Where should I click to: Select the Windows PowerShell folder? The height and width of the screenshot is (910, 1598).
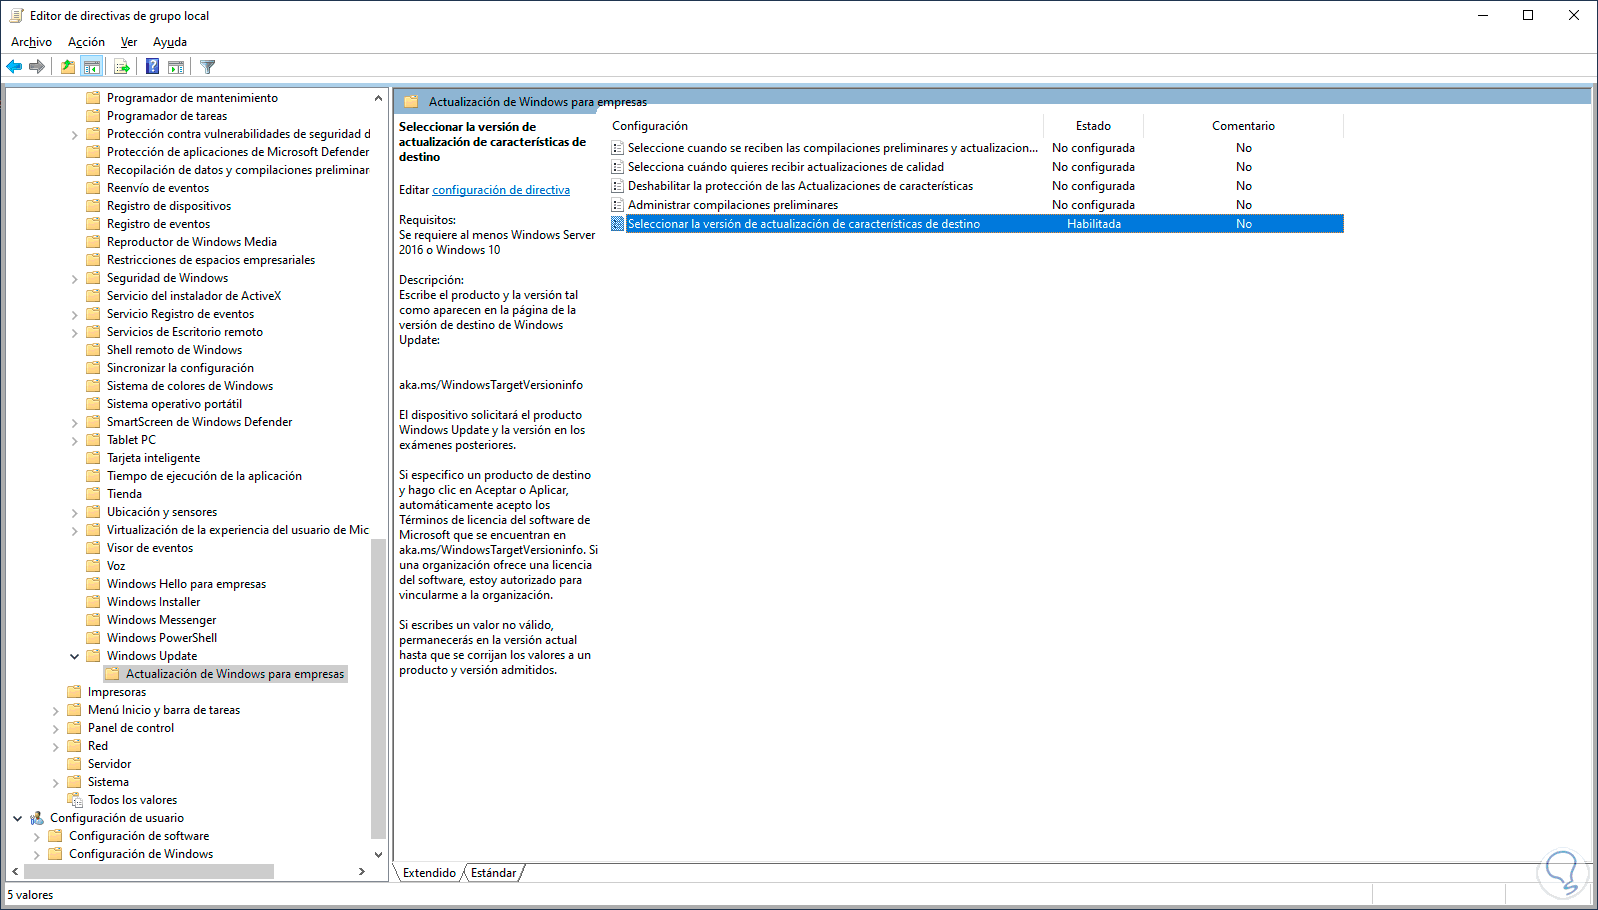click(x=162, y=638)
